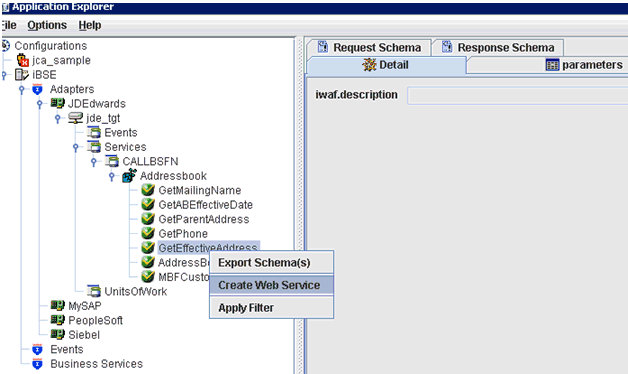Click the MySAP adapter icon

[x=57, y=306]
